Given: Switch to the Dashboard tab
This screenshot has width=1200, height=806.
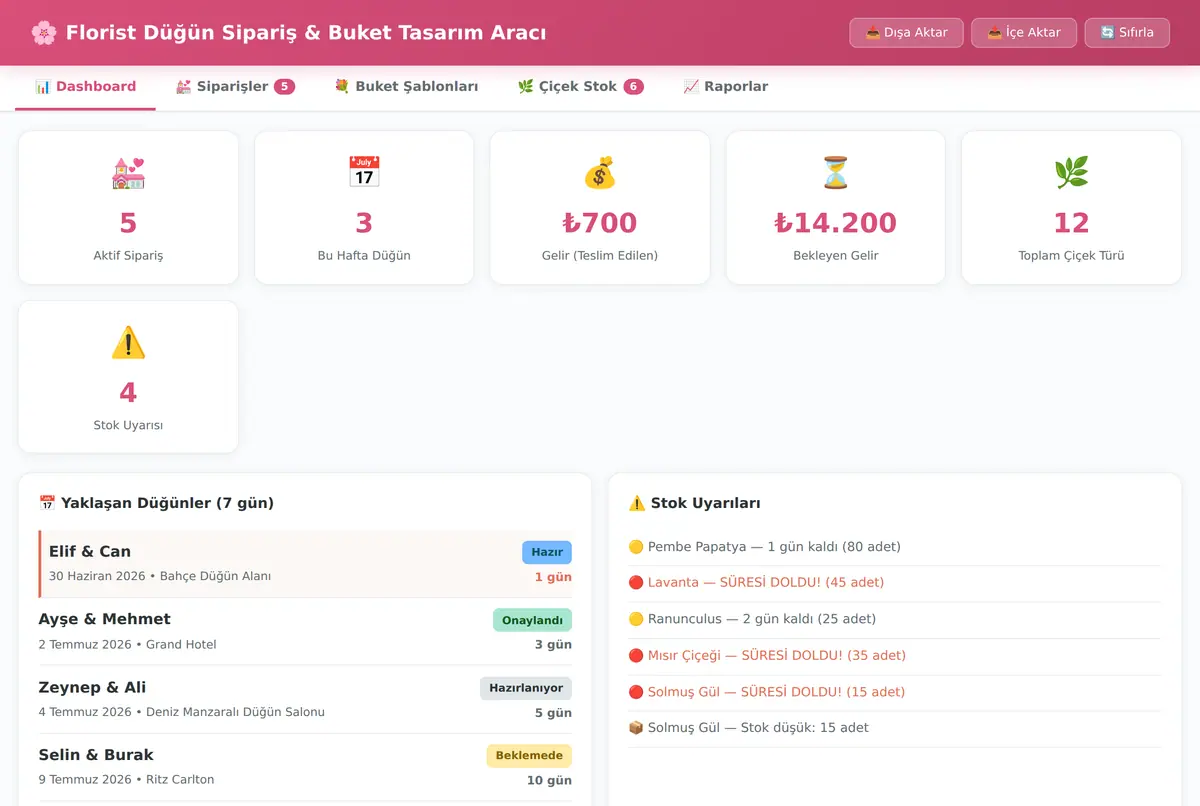Looking at the screenshot, I should [x=85, y=87].
